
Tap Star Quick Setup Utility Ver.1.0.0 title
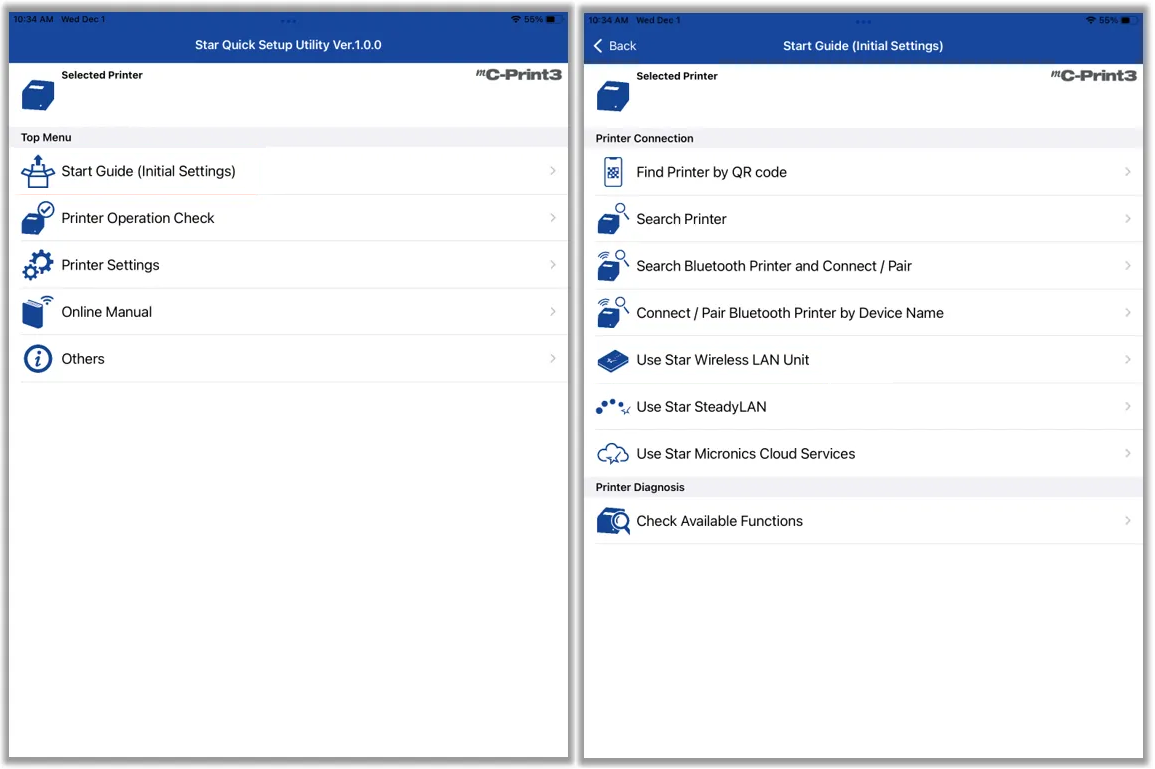coord(288,45)
